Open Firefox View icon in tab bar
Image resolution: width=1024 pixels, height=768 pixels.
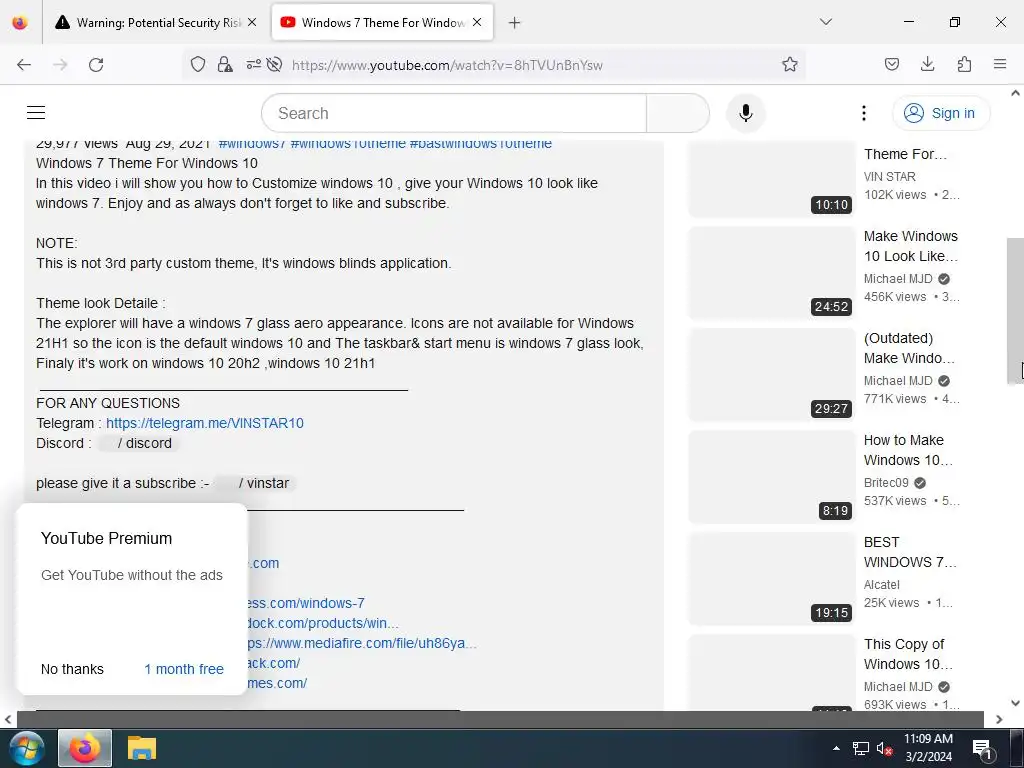tap(20, 23)
